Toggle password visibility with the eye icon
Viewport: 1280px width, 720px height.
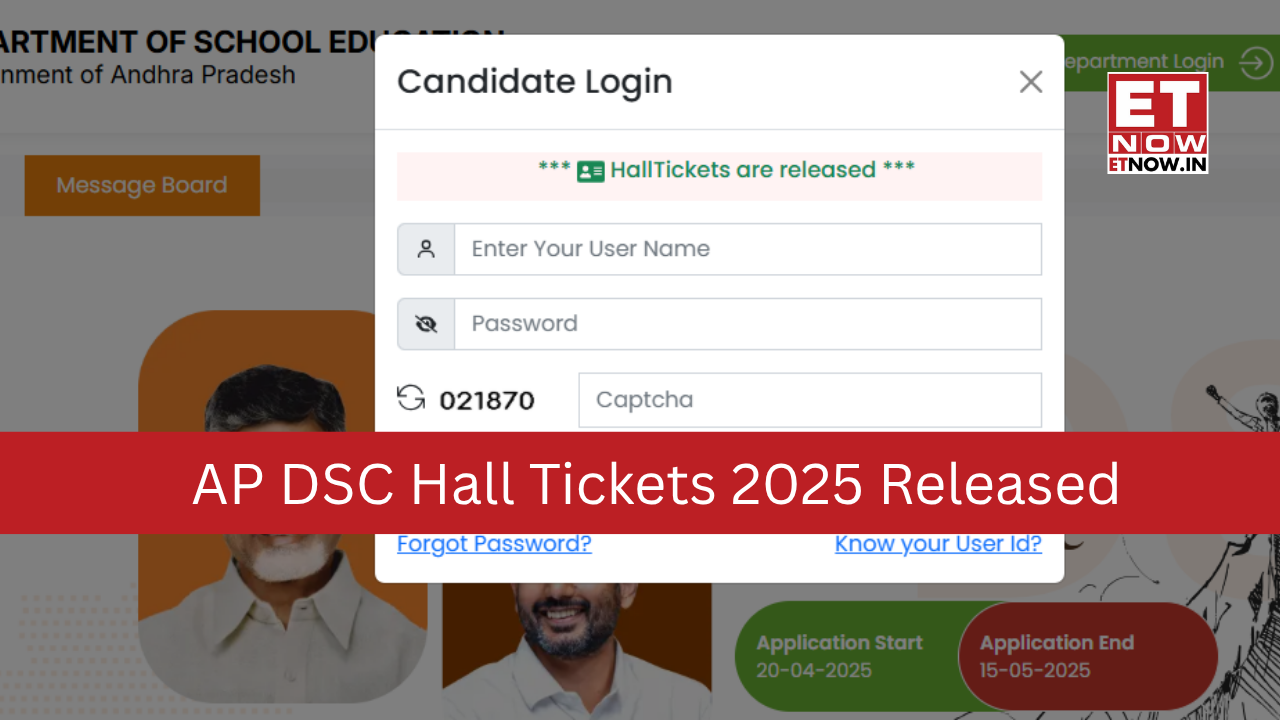pos(426,323)
